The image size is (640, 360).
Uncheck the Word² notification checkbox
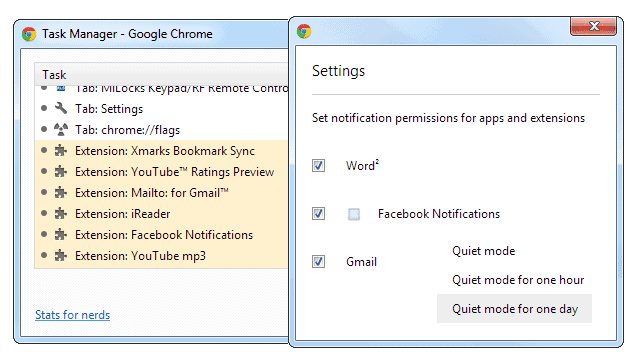point(318,166)
